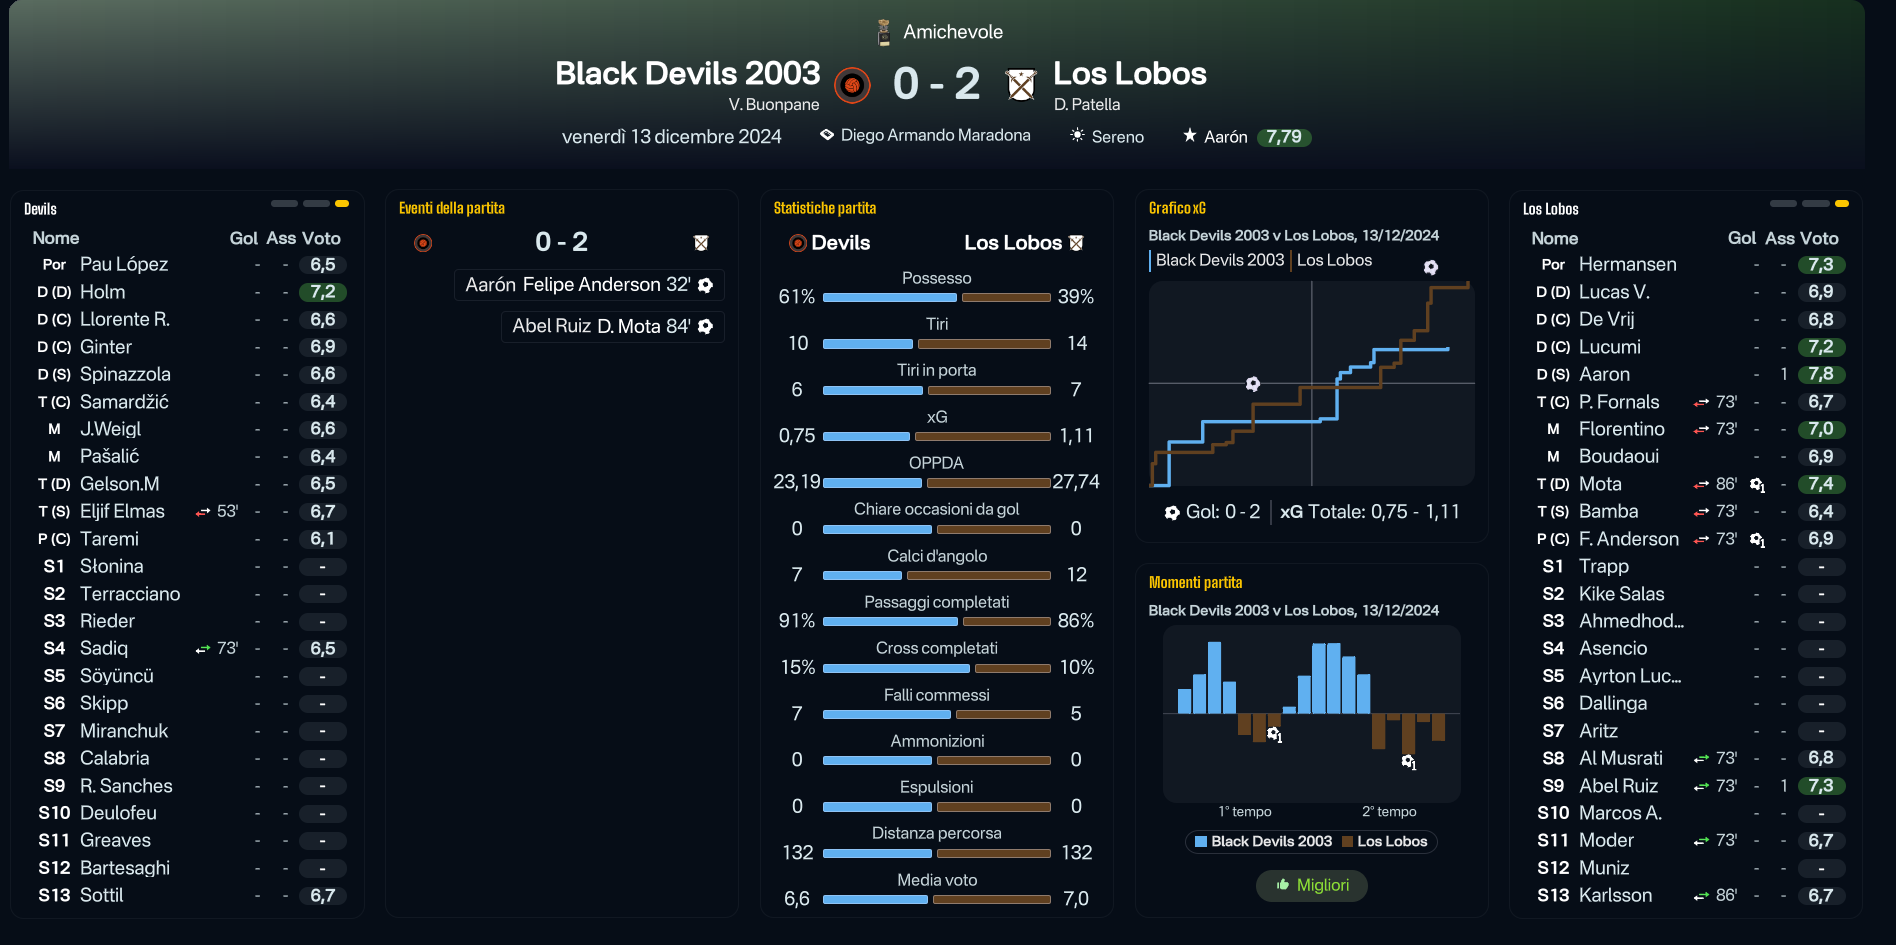Image resolution: width=1896 pixels, height=945 pixels.
Task: Click Sadiq's green substitution-in icon
Action: [x=203, y=649]
